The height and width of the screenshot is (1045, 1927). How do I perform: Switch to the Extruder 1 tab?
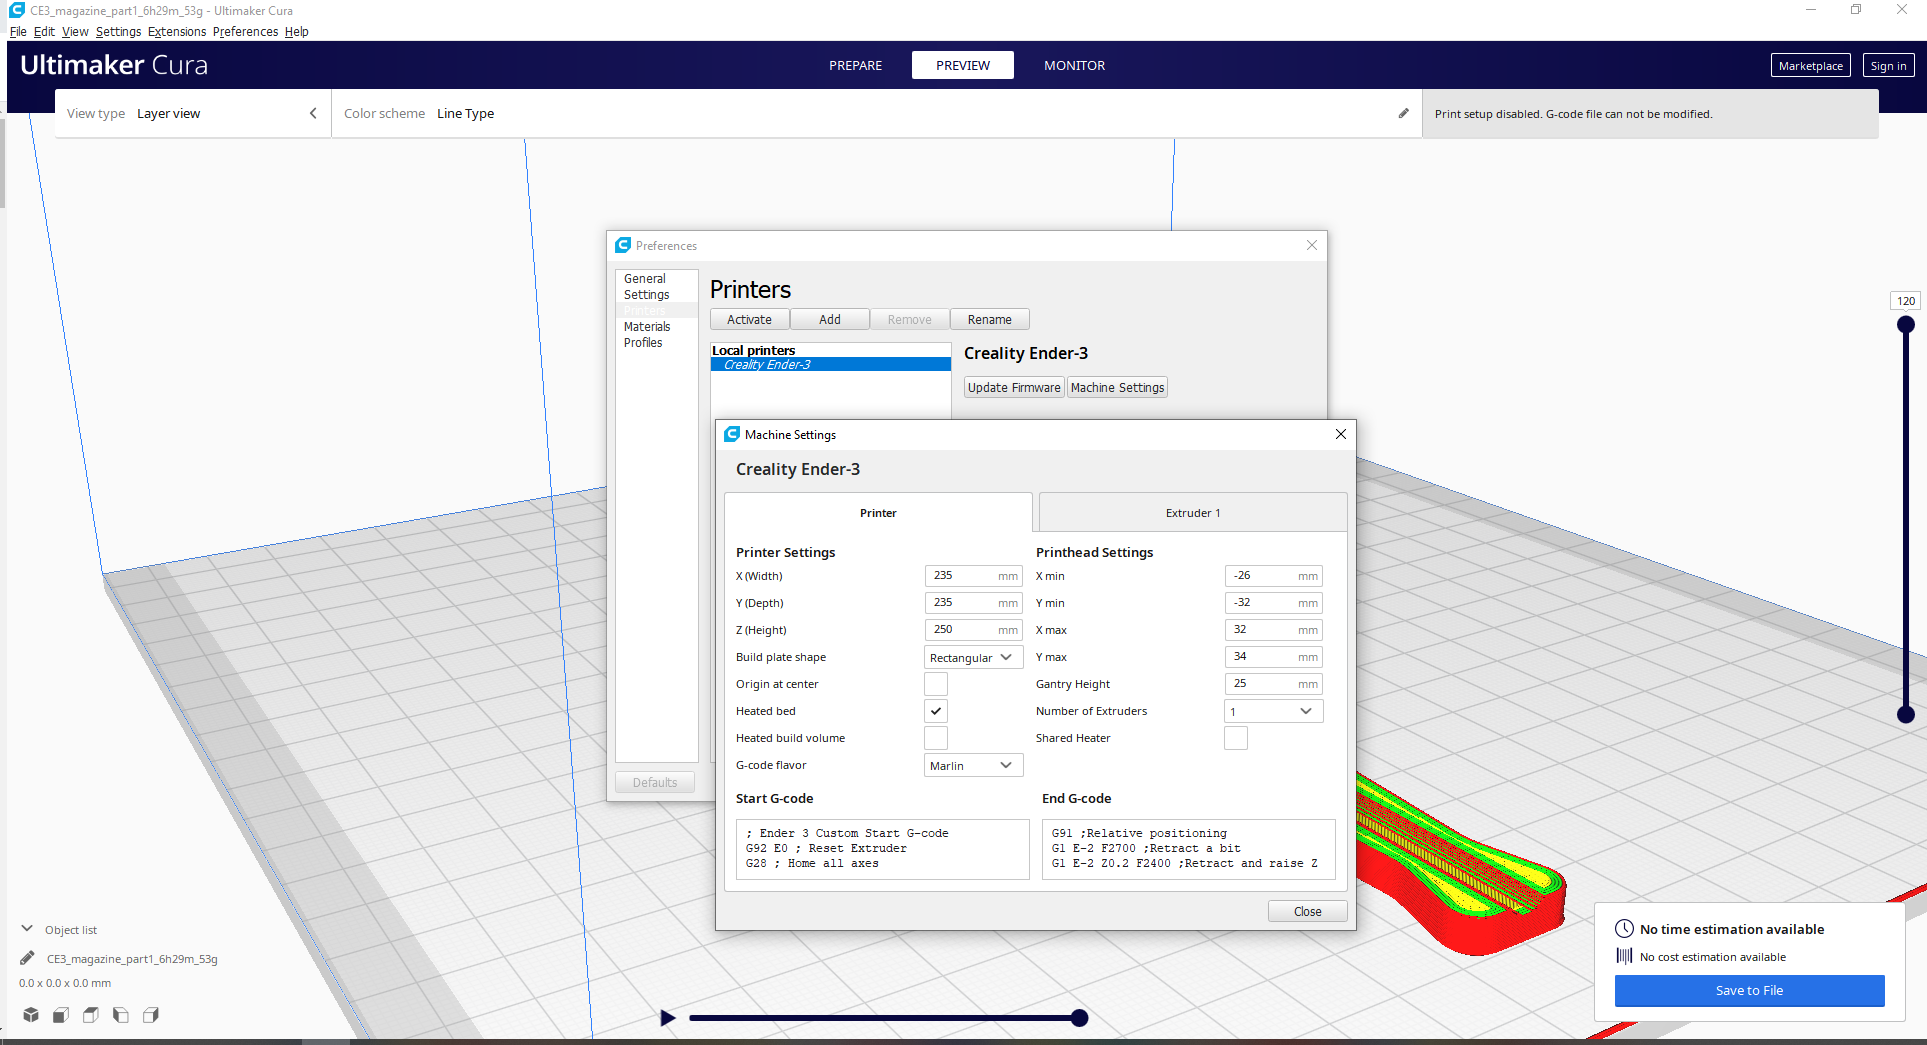click(x=1193, y=512)
